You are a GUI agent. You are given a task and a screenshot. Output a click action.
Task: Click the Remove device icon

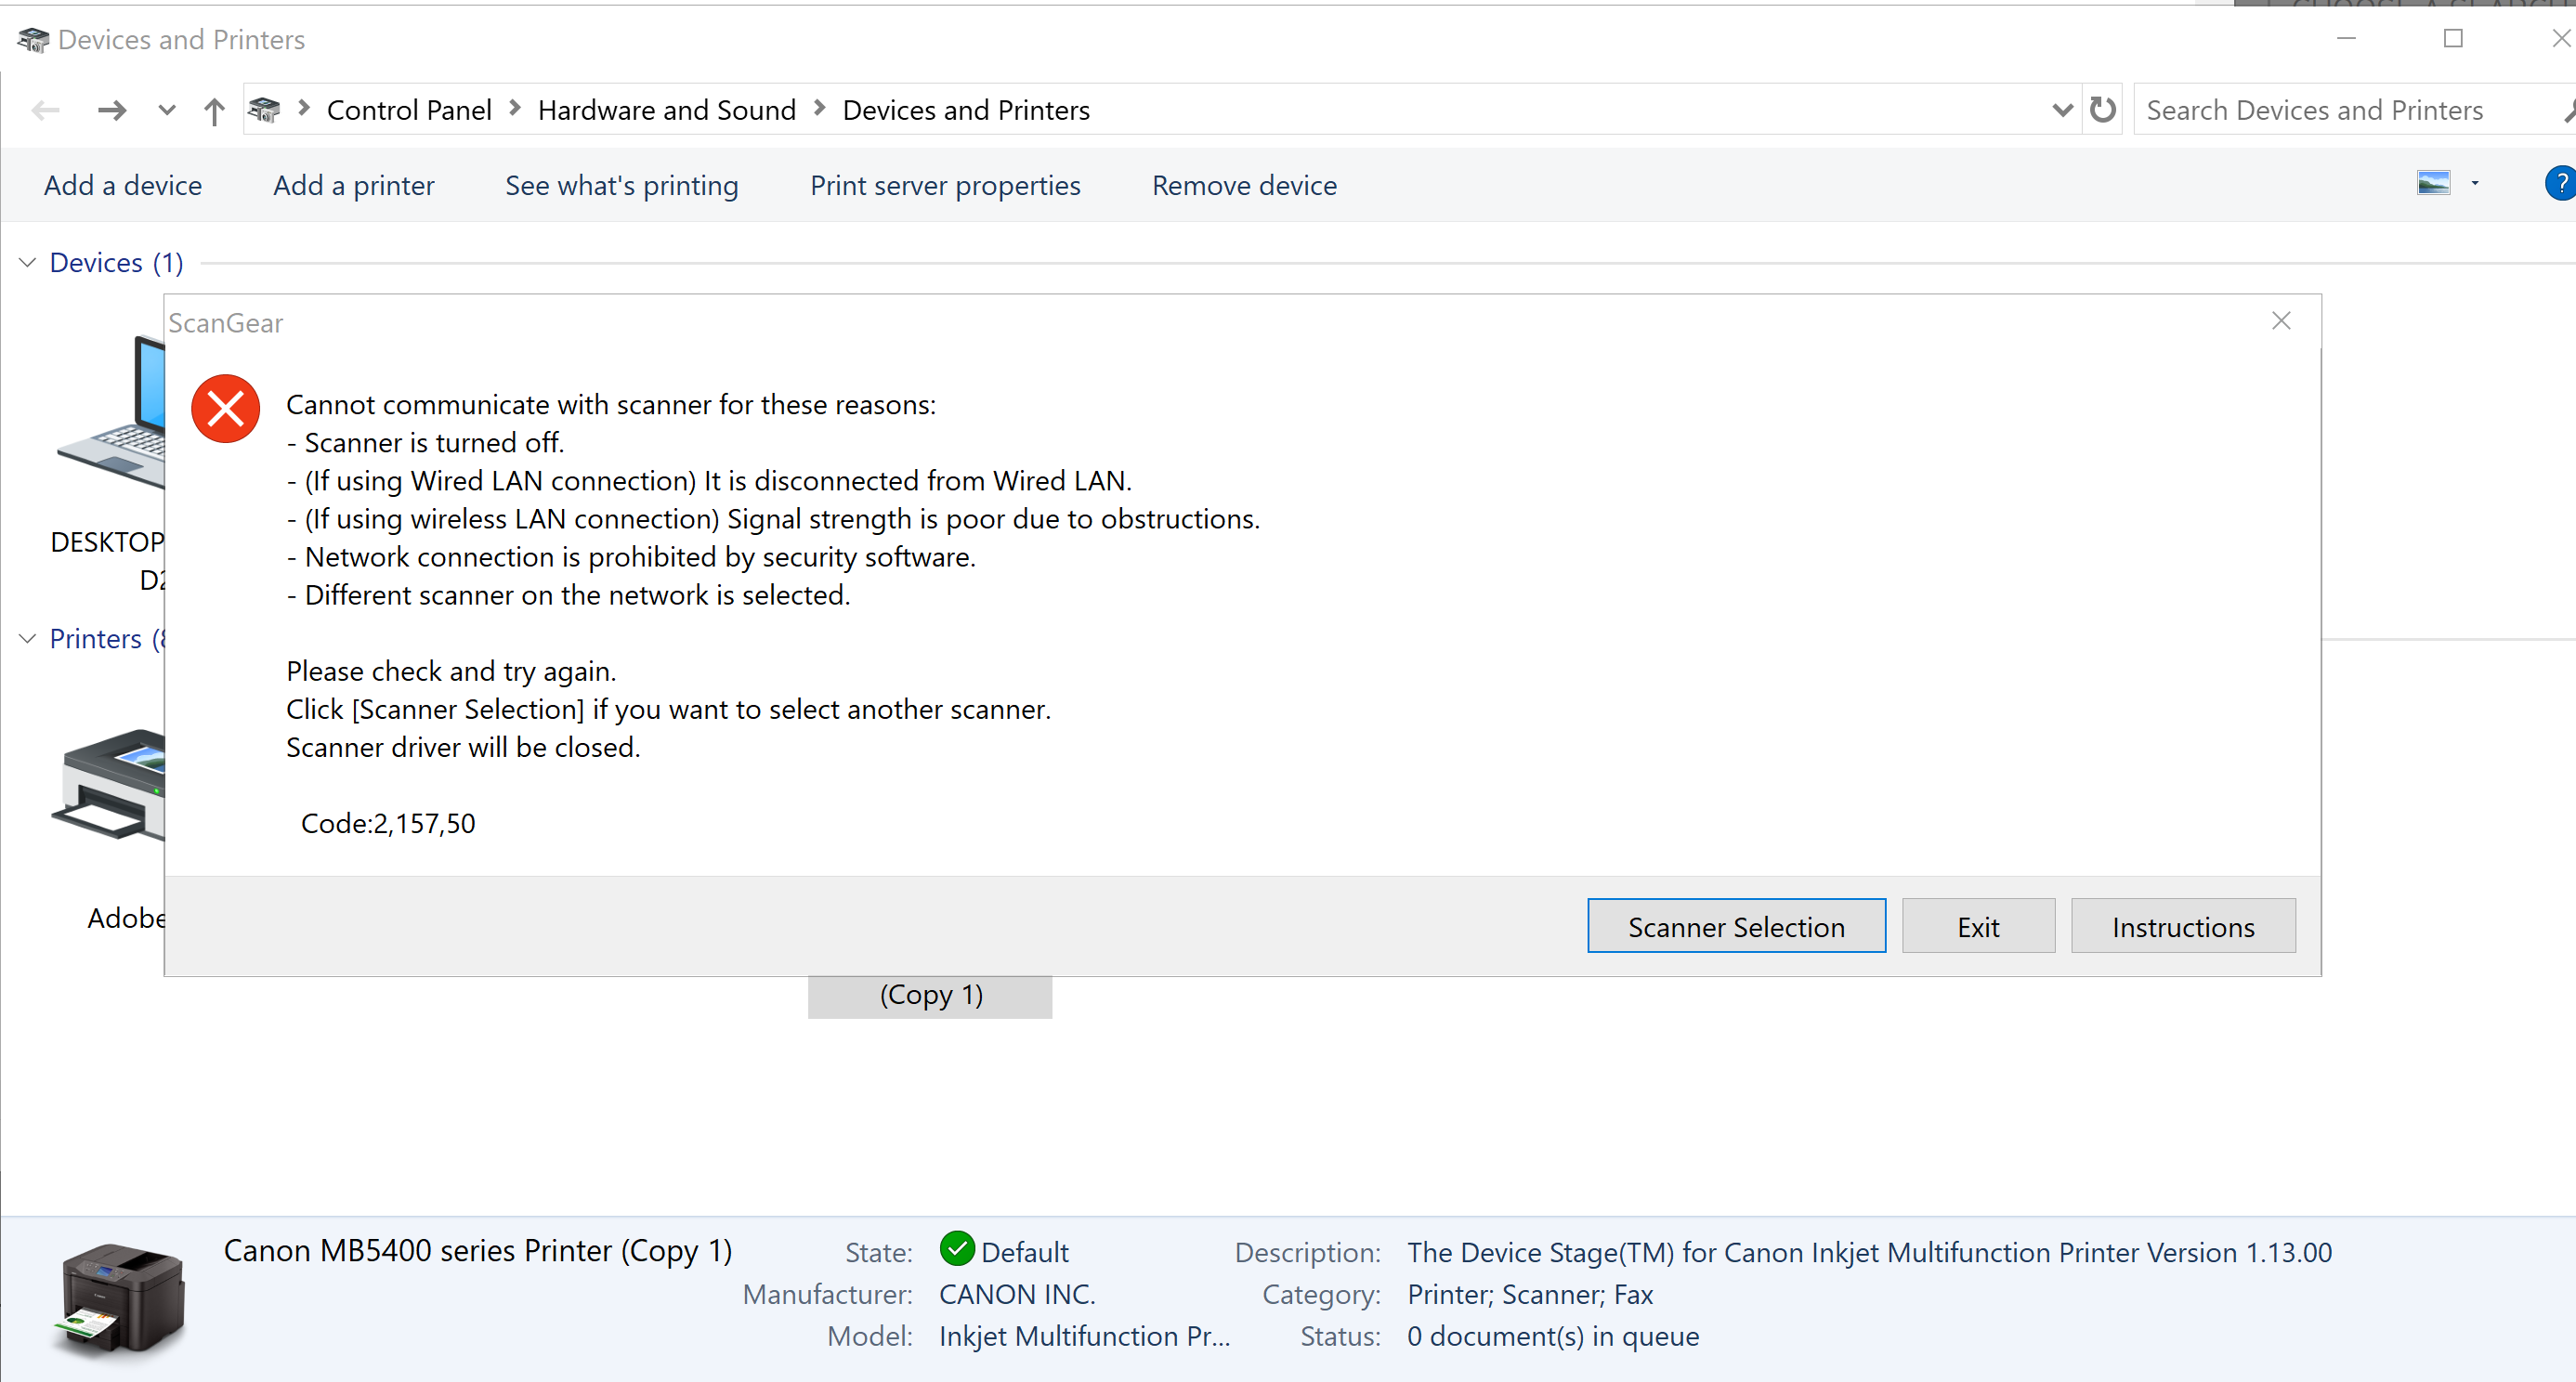(x=1244, y=184)
